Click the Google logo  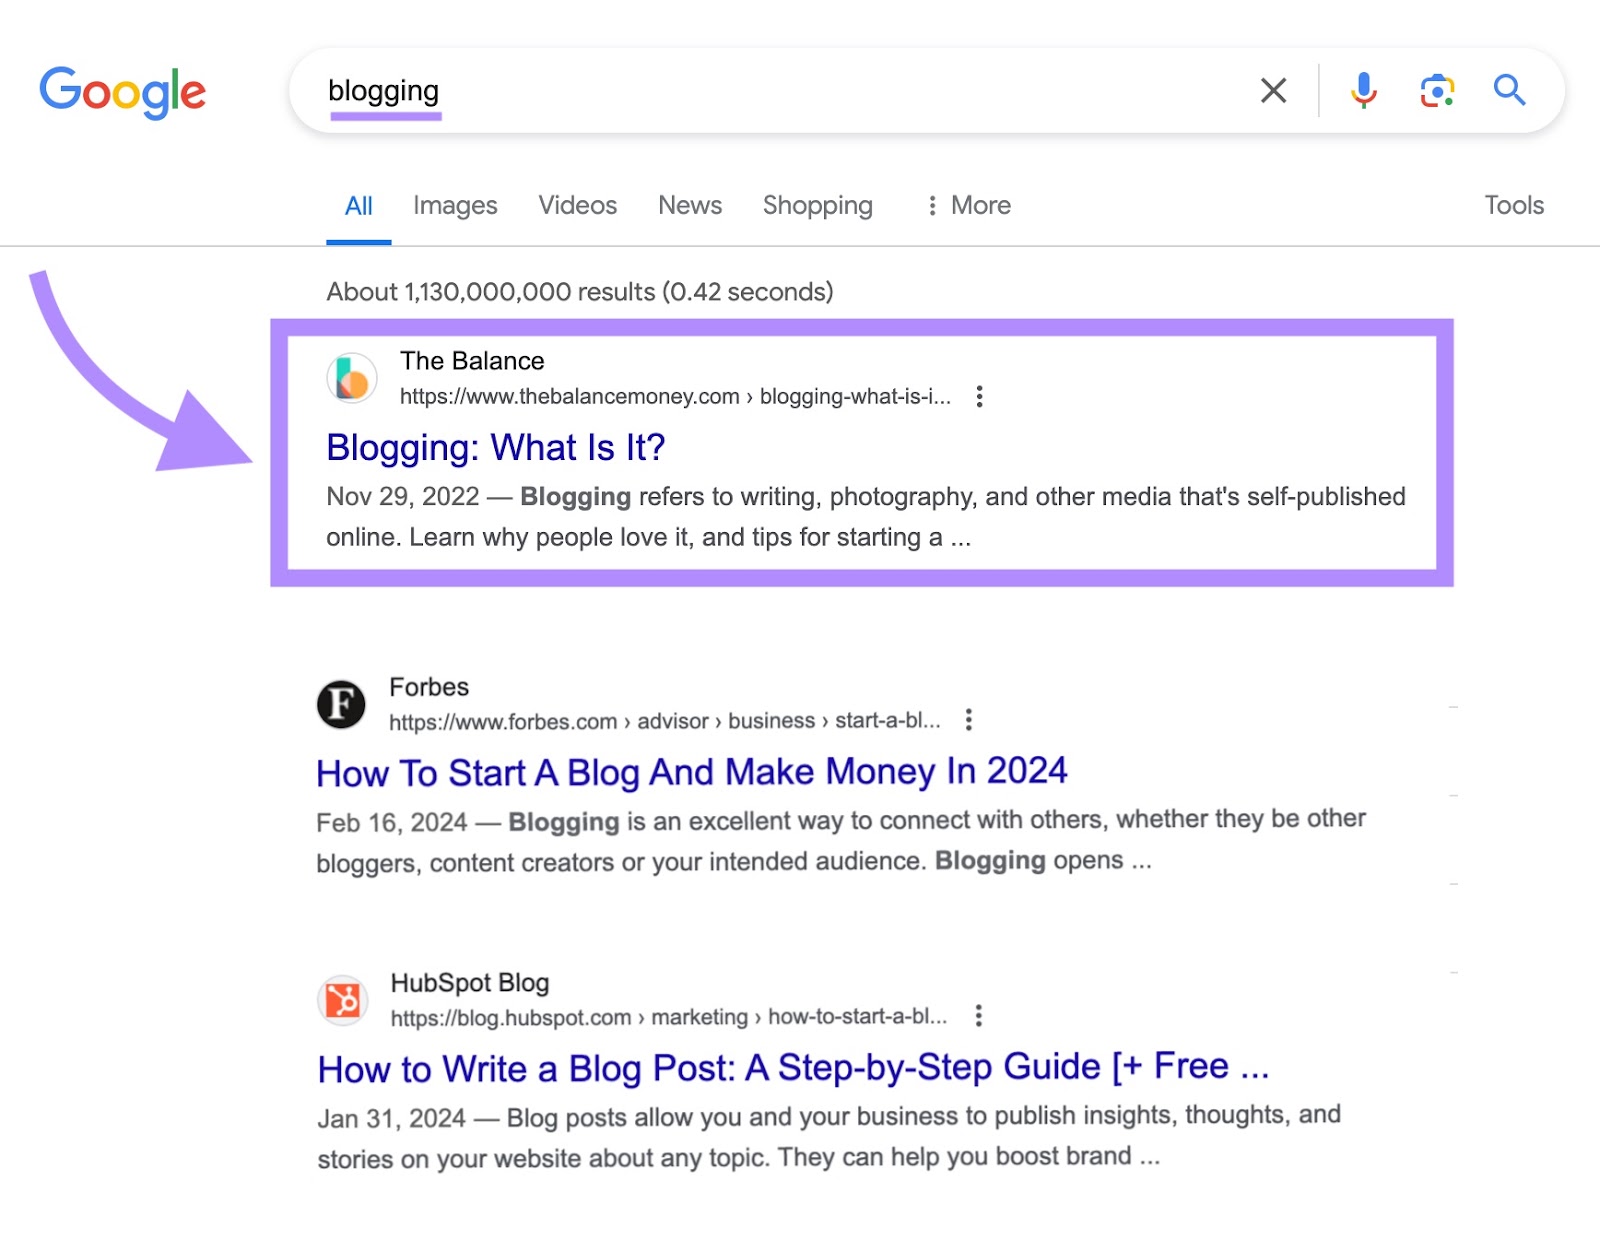[x=122, y=92]
